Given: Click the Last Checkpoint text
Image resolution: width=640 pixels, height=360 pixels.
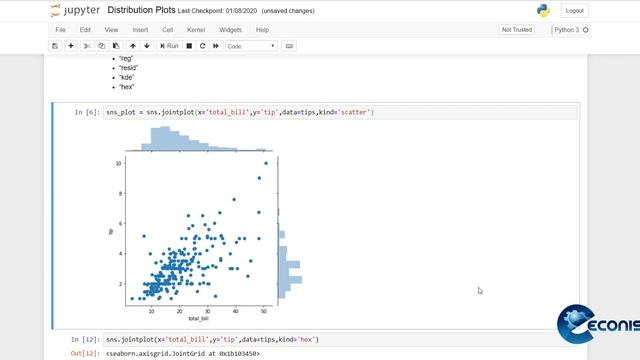Looking at the screenshot, I should (217, 11).
